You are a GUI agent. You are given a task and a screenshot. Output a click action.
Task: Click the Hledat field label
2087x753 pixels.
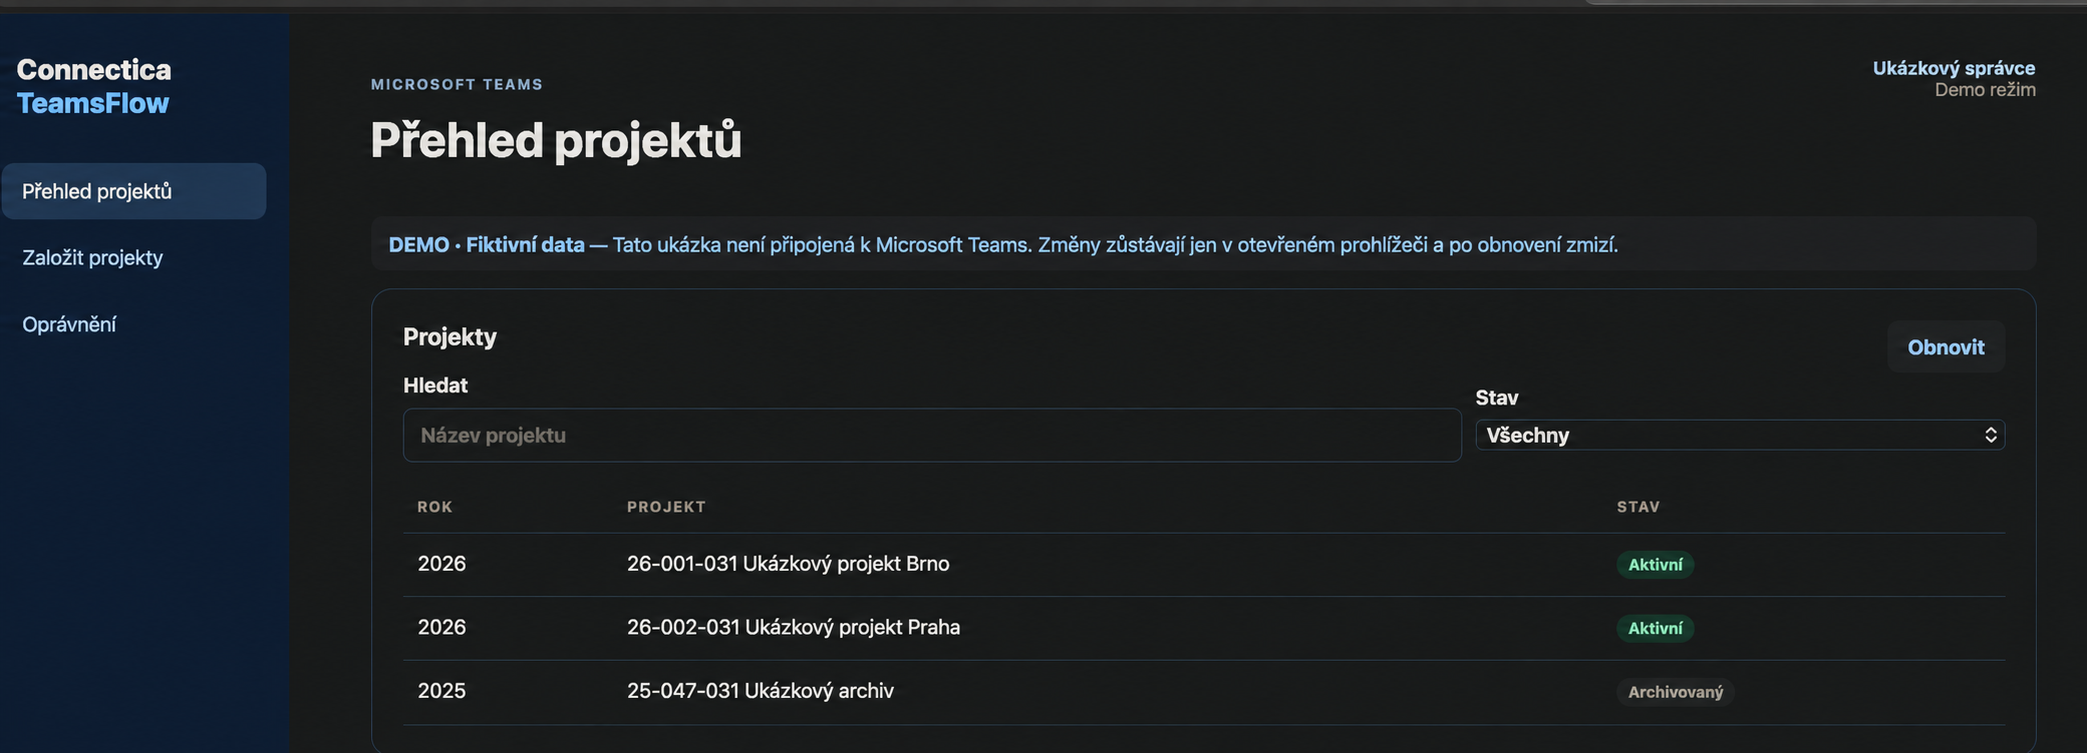pyautogui.click(x=435, y=385)
